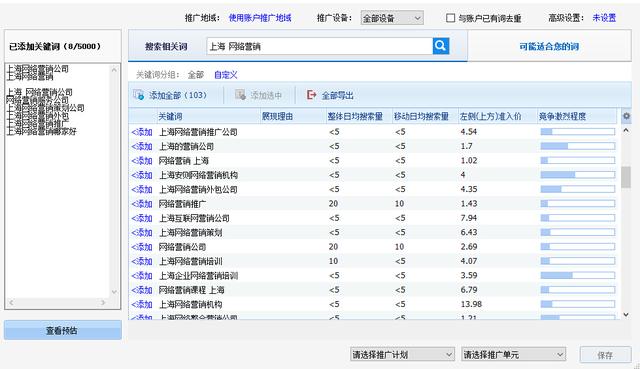
Task: Click the keyword search input field
Action: (x=320, y=46)
